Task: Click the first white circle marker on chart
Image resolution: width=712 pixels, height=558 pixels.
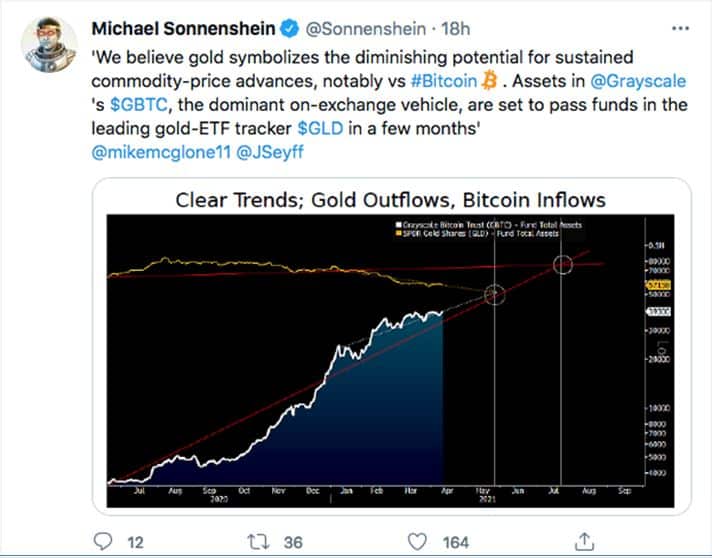Action: (x=494, y=293)
